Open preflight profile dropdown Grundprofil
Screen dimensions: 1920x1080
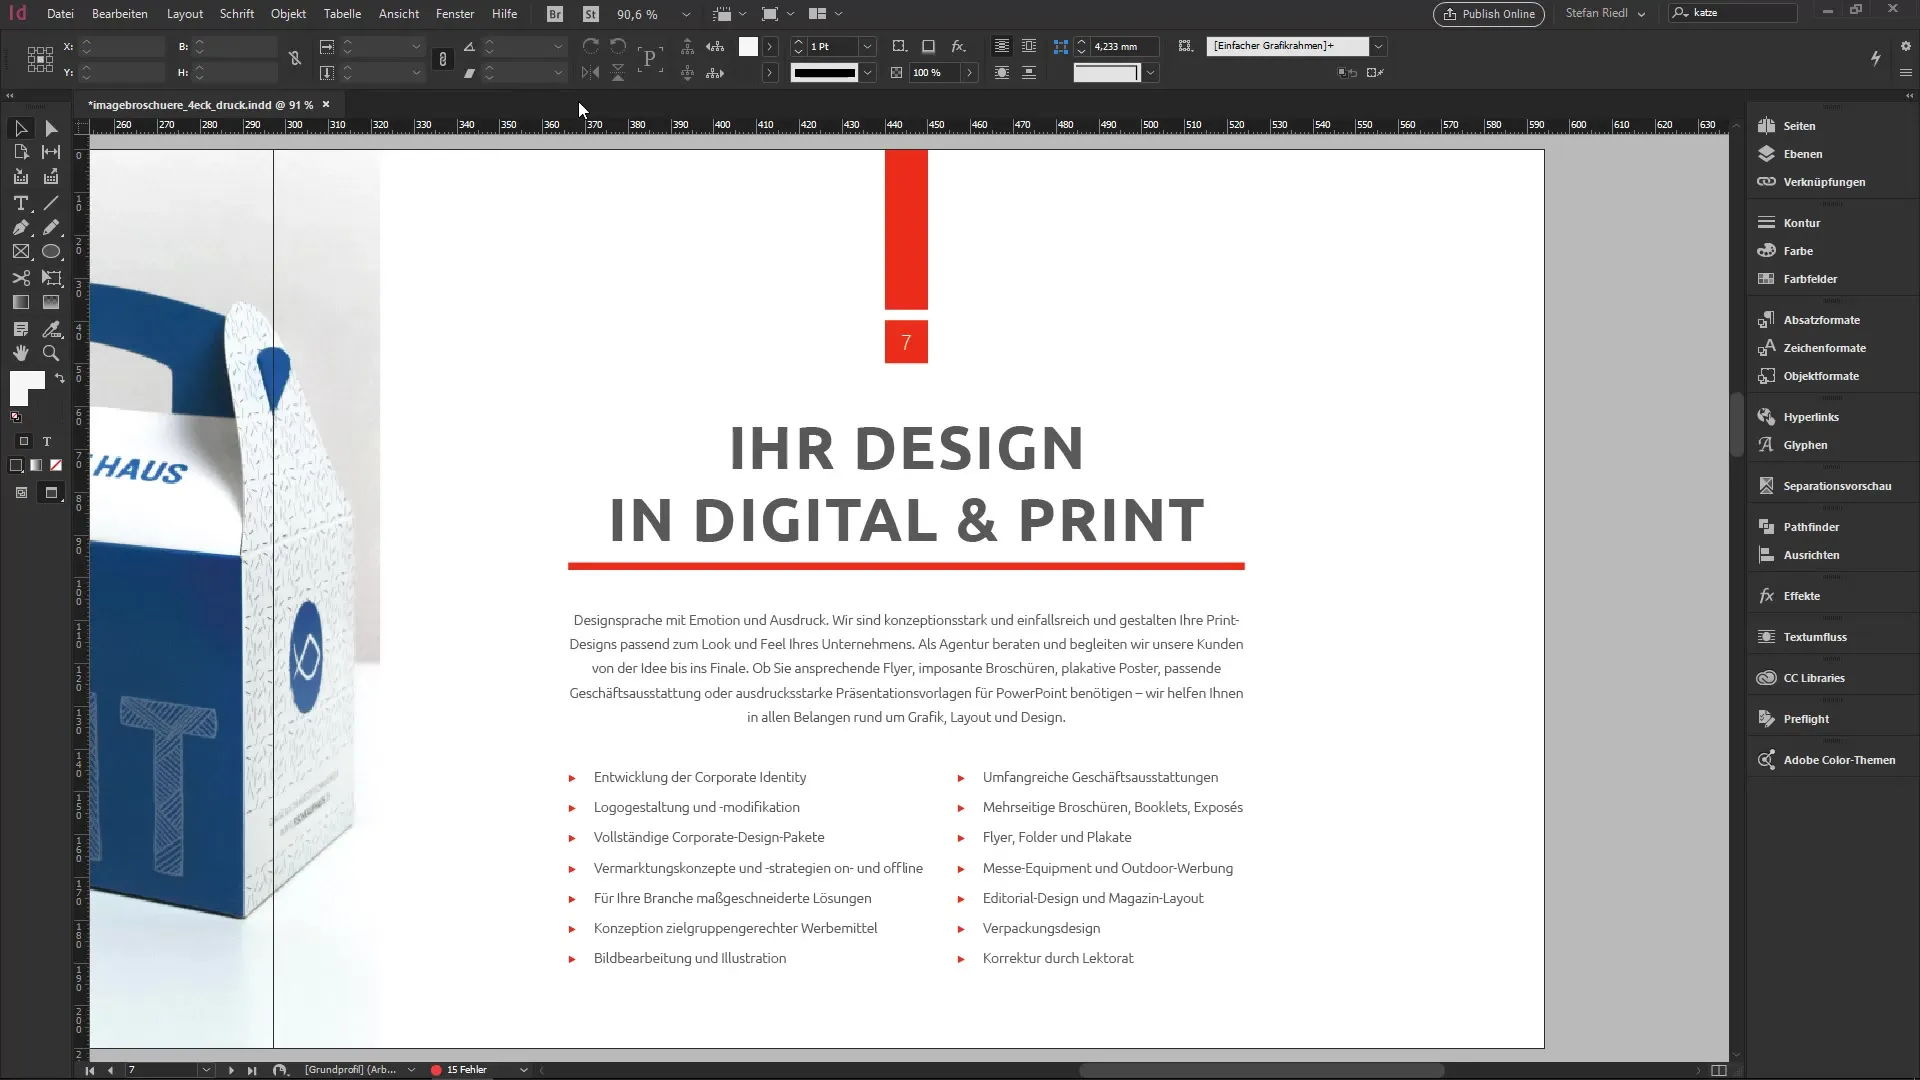(x=411, y=1070)
